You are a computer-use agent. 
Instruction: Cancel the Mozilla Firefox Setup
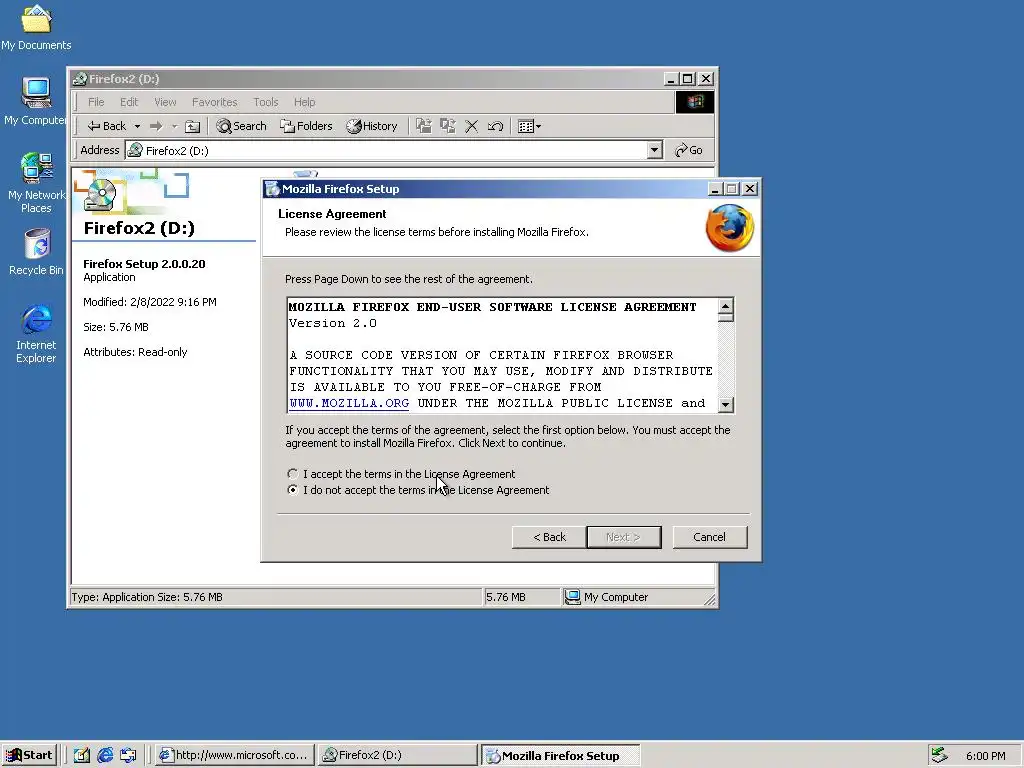pyautogui.click(x=709, y=537)
